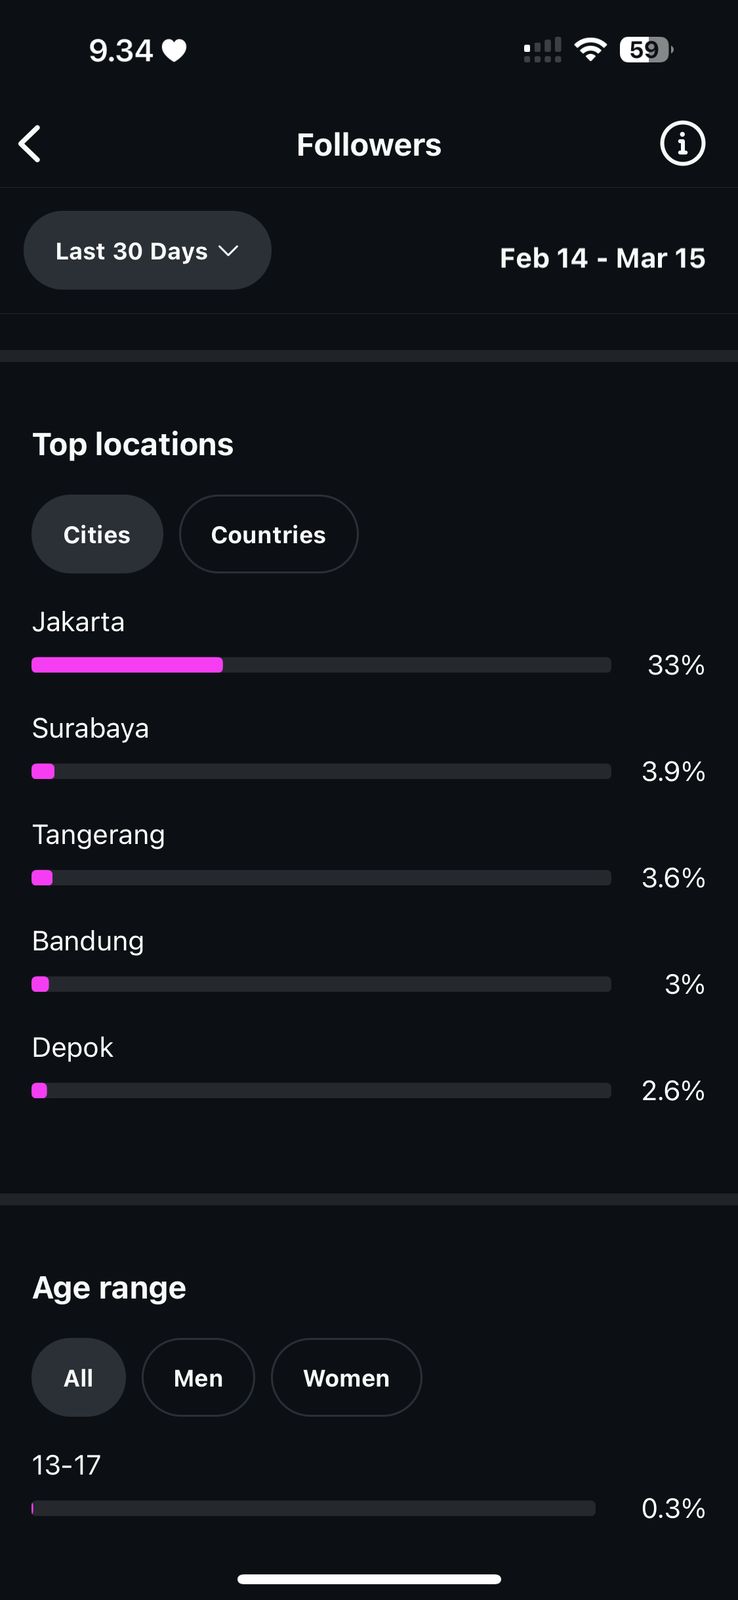Image resolution: width=738 pixels, height=1600 pixels.
Task: Tap the Surabaya location bar
Action: click(320, 771)
